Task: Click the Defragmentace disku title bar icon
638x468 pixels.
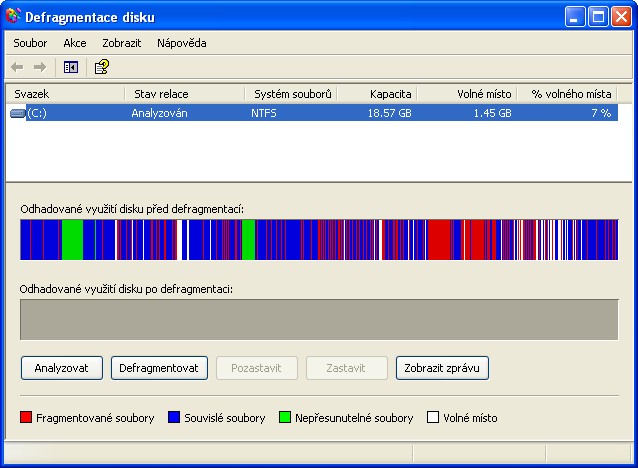Action: coord(13,17)
